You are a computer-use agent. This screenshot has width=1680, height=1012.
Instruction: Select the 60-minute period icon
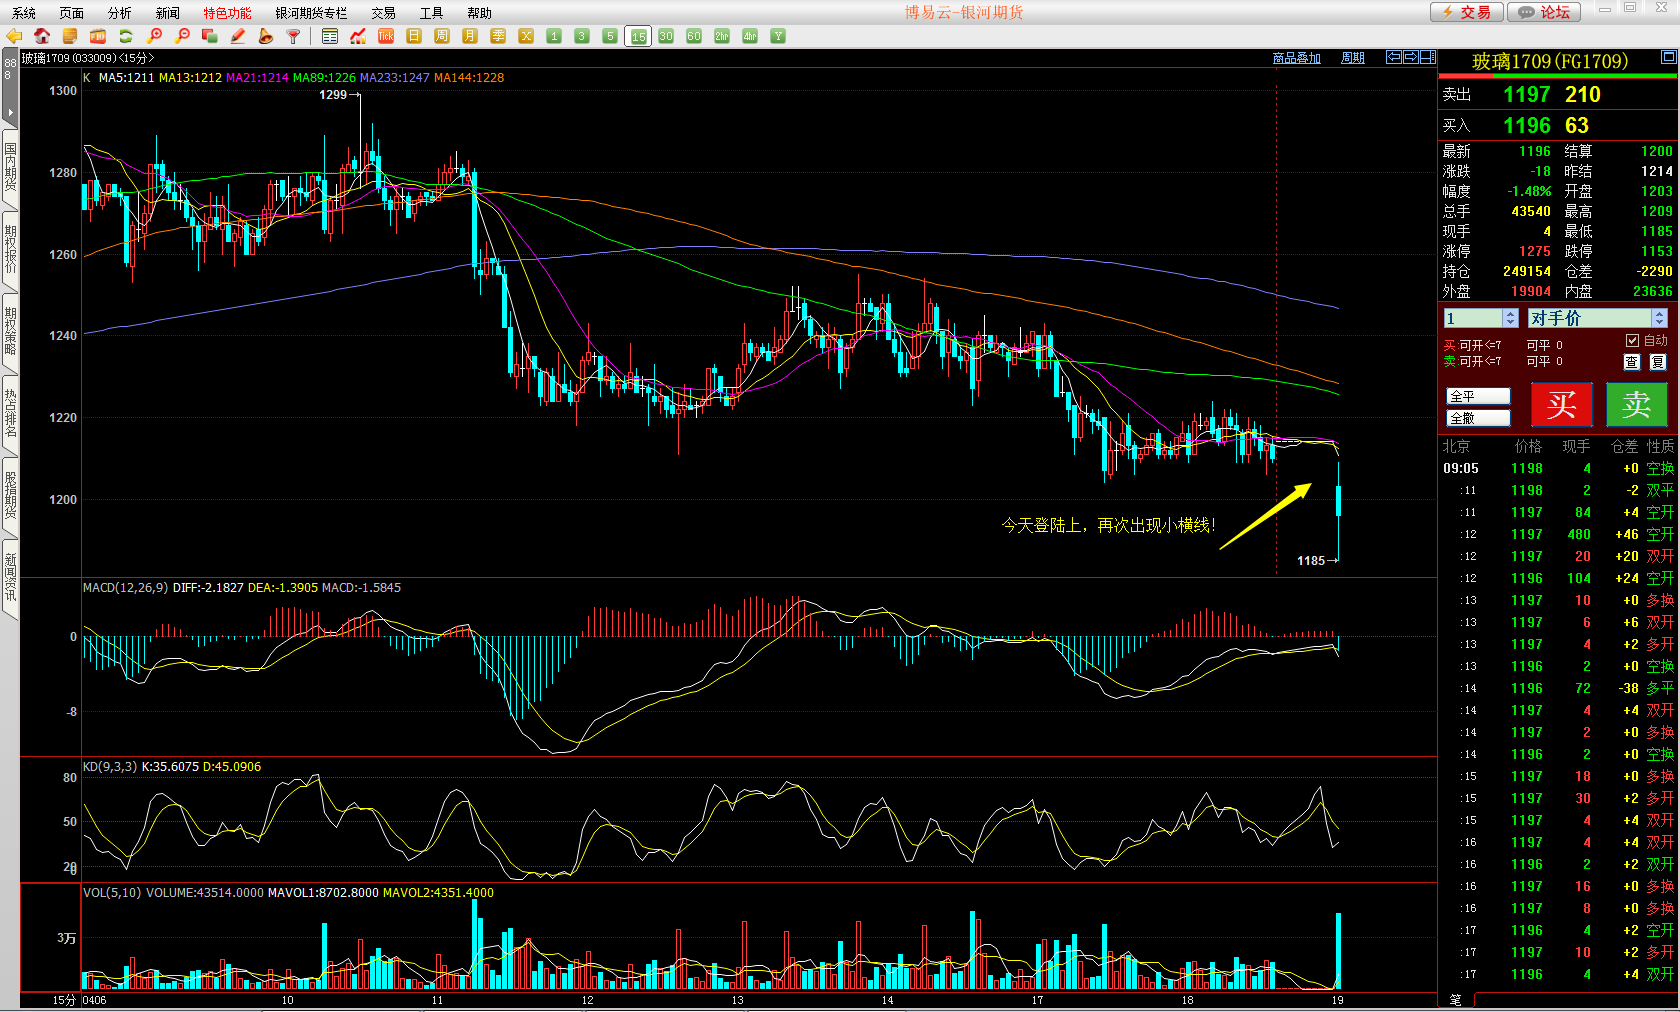[694, 36]
